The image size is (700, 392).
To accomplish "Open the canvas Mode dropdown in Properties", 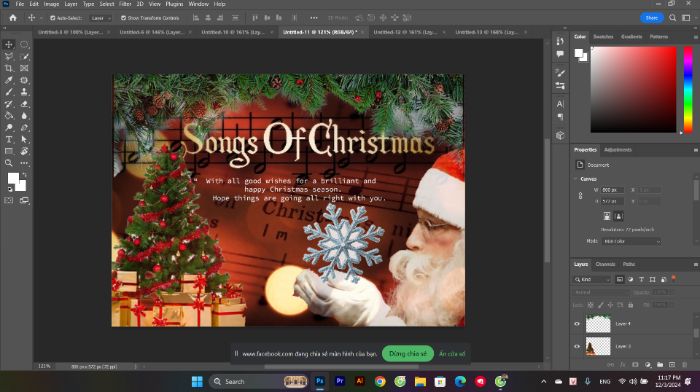I will click(x=631, y=241).
